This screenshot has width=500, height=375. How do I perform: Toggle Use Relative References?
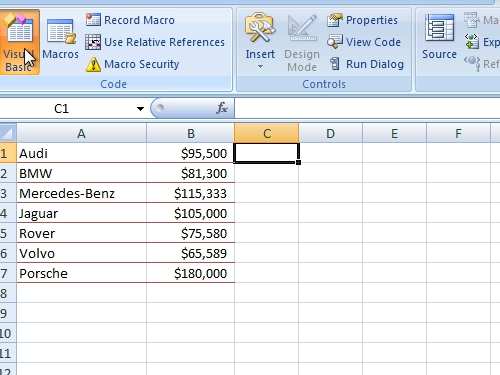[x=155, y=42]
